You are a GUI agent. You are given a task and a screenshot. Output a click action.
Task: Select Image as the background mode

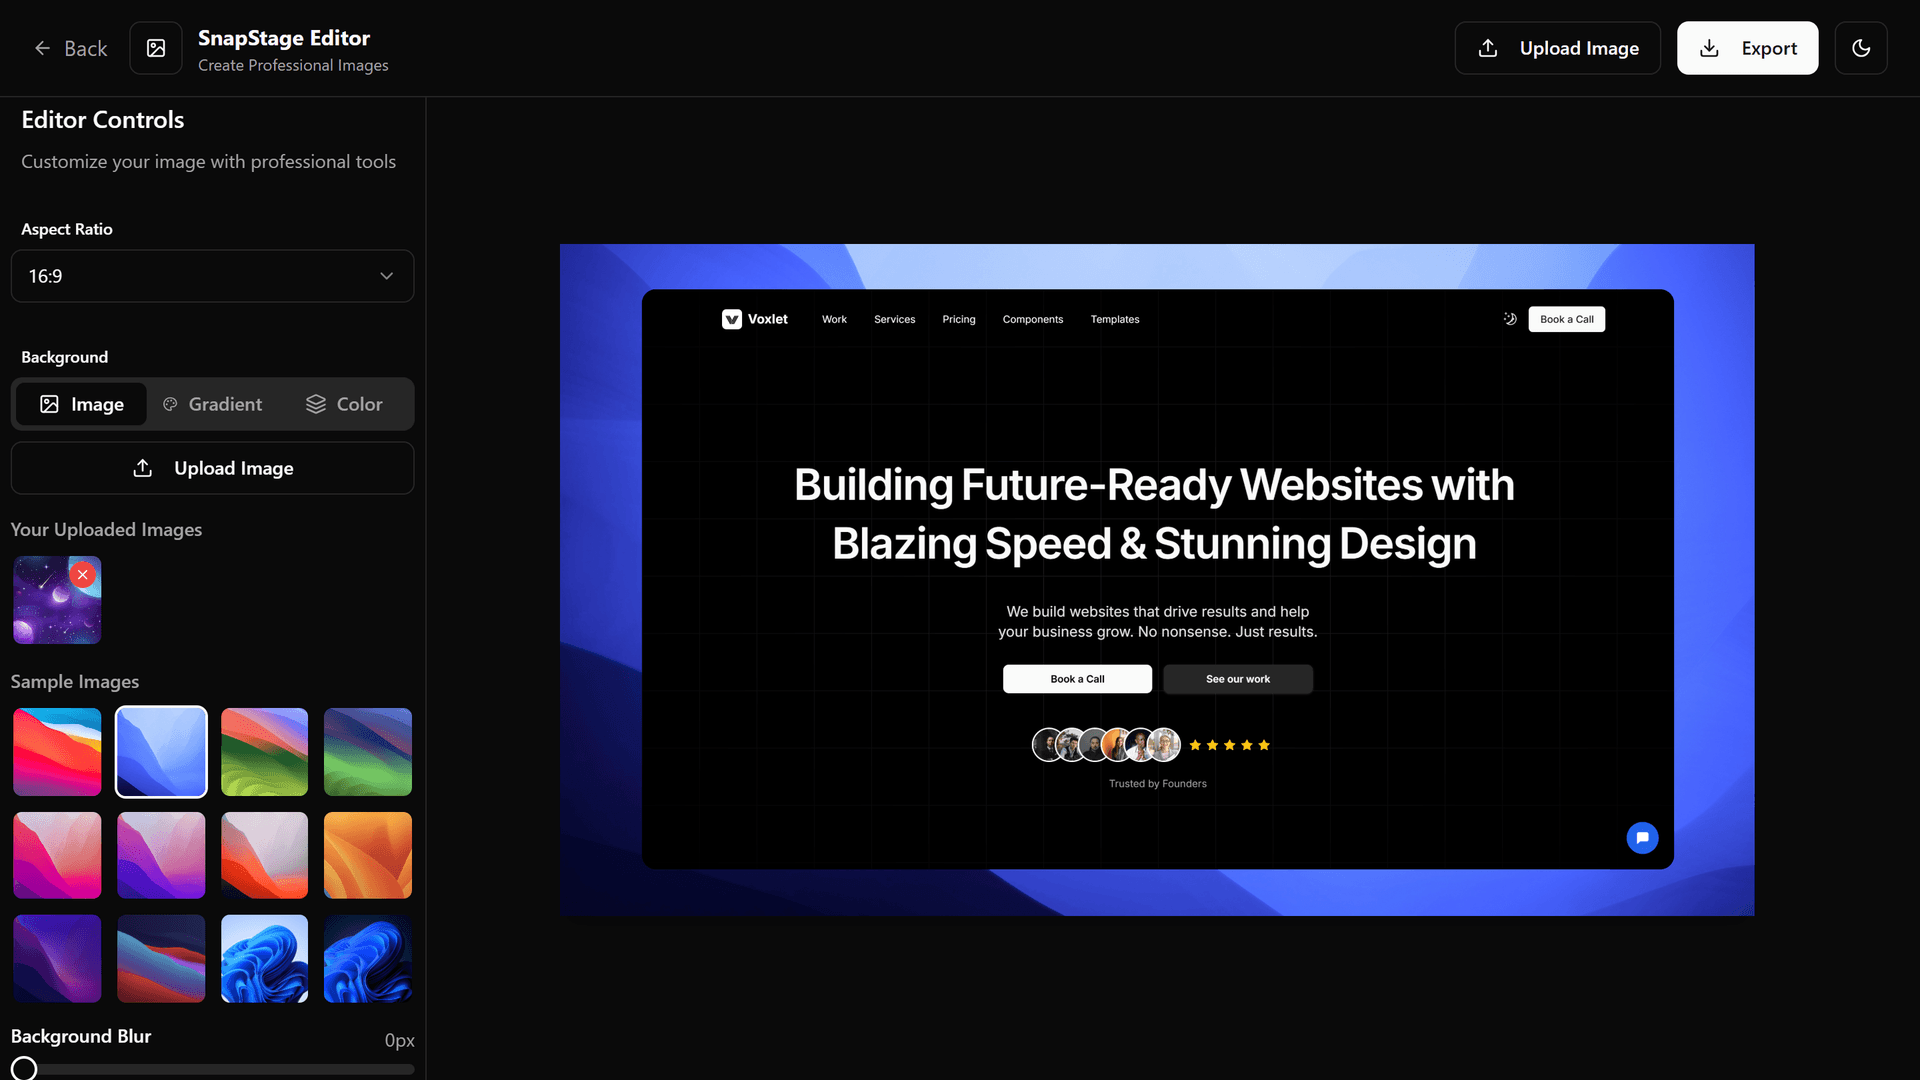pyautogui.click(x=81, y=404)
